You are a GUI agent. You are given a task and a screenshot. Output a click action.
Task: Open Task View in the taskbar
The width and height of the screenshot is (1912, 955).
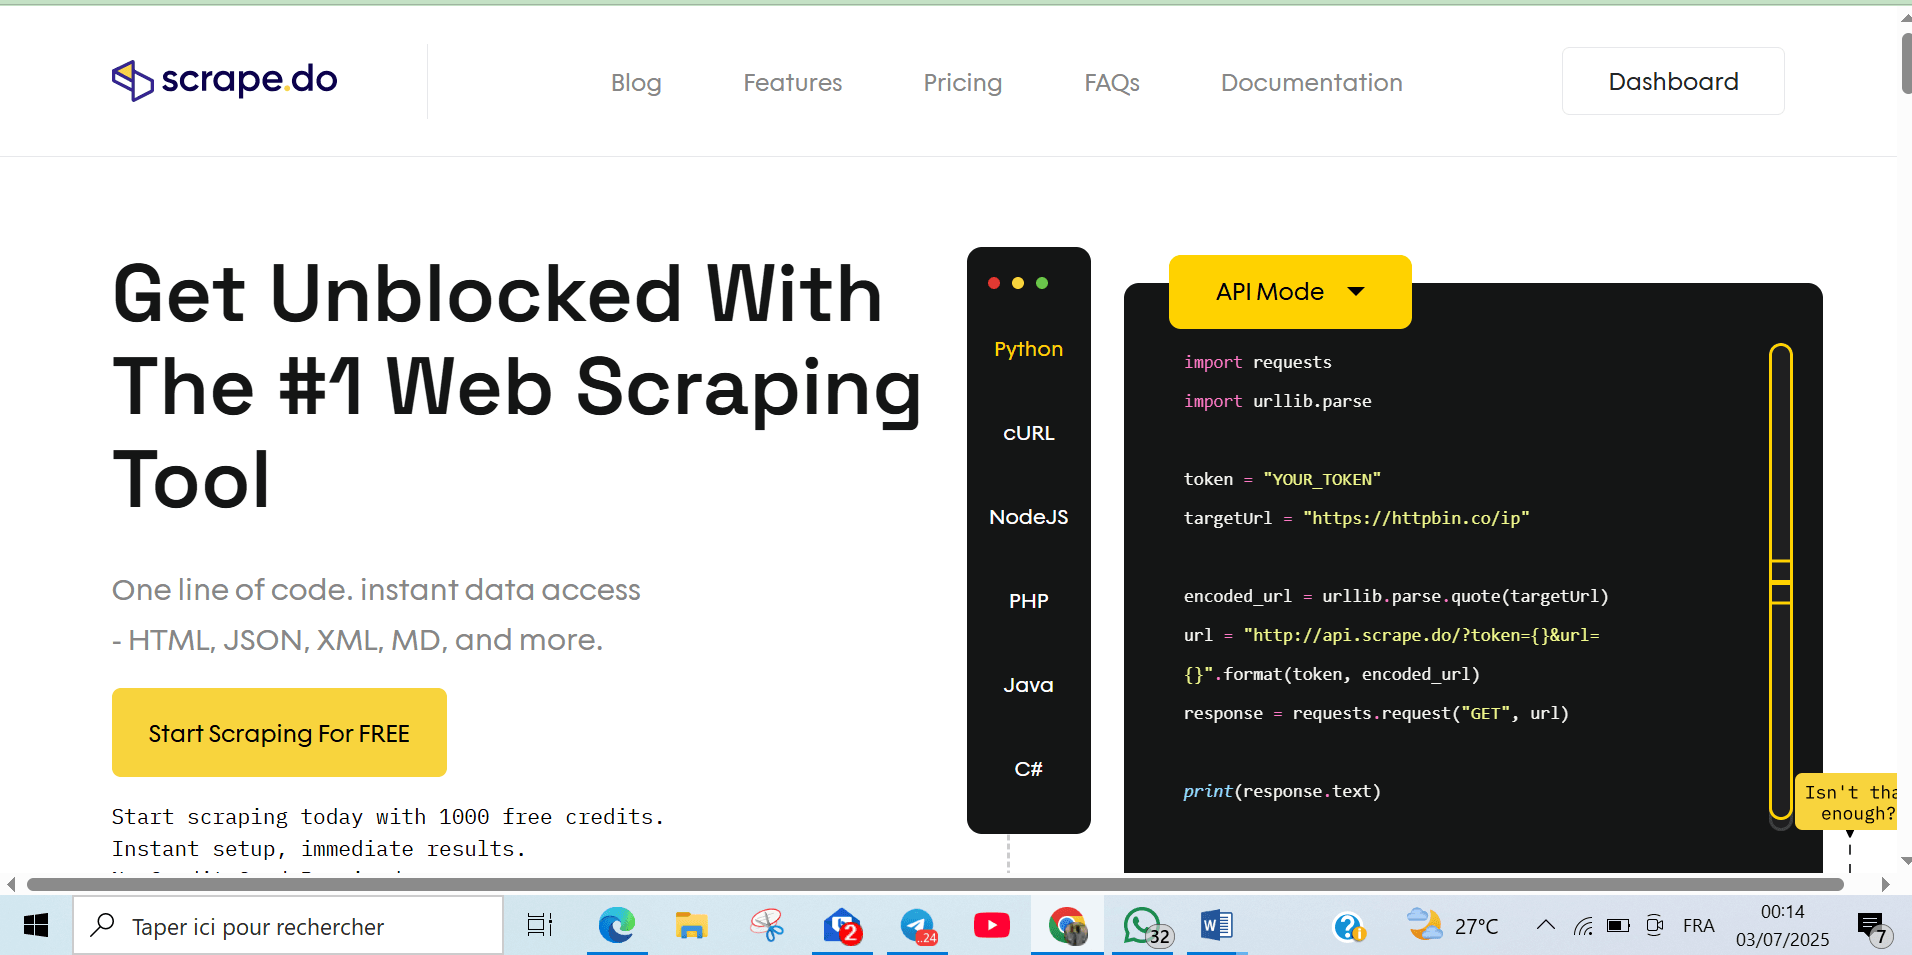pyautogui.click(x=540, y=926)
